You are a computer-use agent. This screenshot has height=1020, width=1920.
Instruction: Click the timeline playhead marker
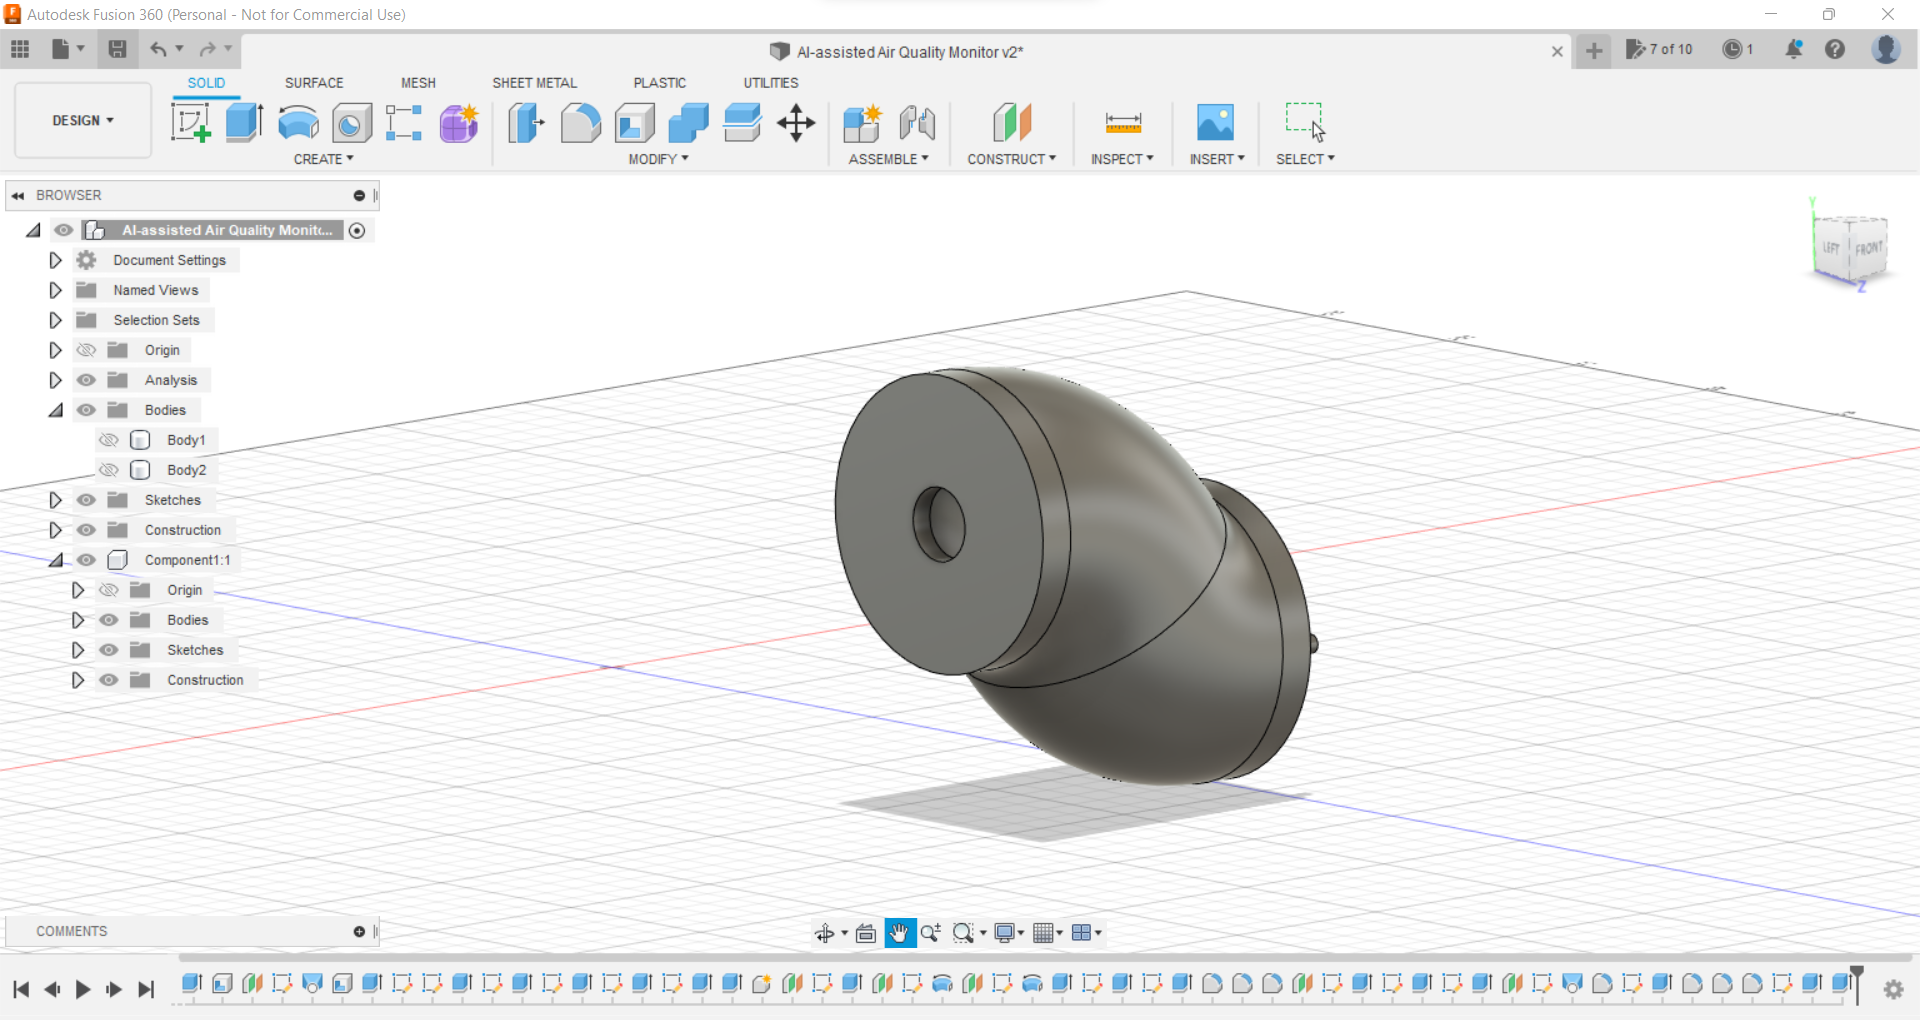1858,985
